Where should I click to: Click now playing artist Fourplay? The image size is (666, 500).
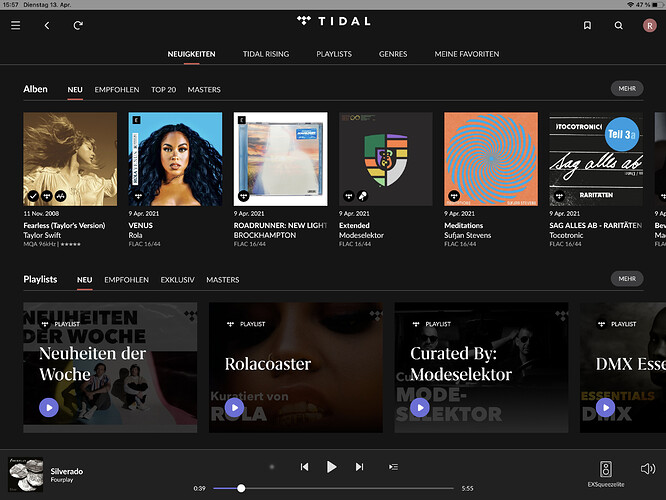tap(62, 480)
